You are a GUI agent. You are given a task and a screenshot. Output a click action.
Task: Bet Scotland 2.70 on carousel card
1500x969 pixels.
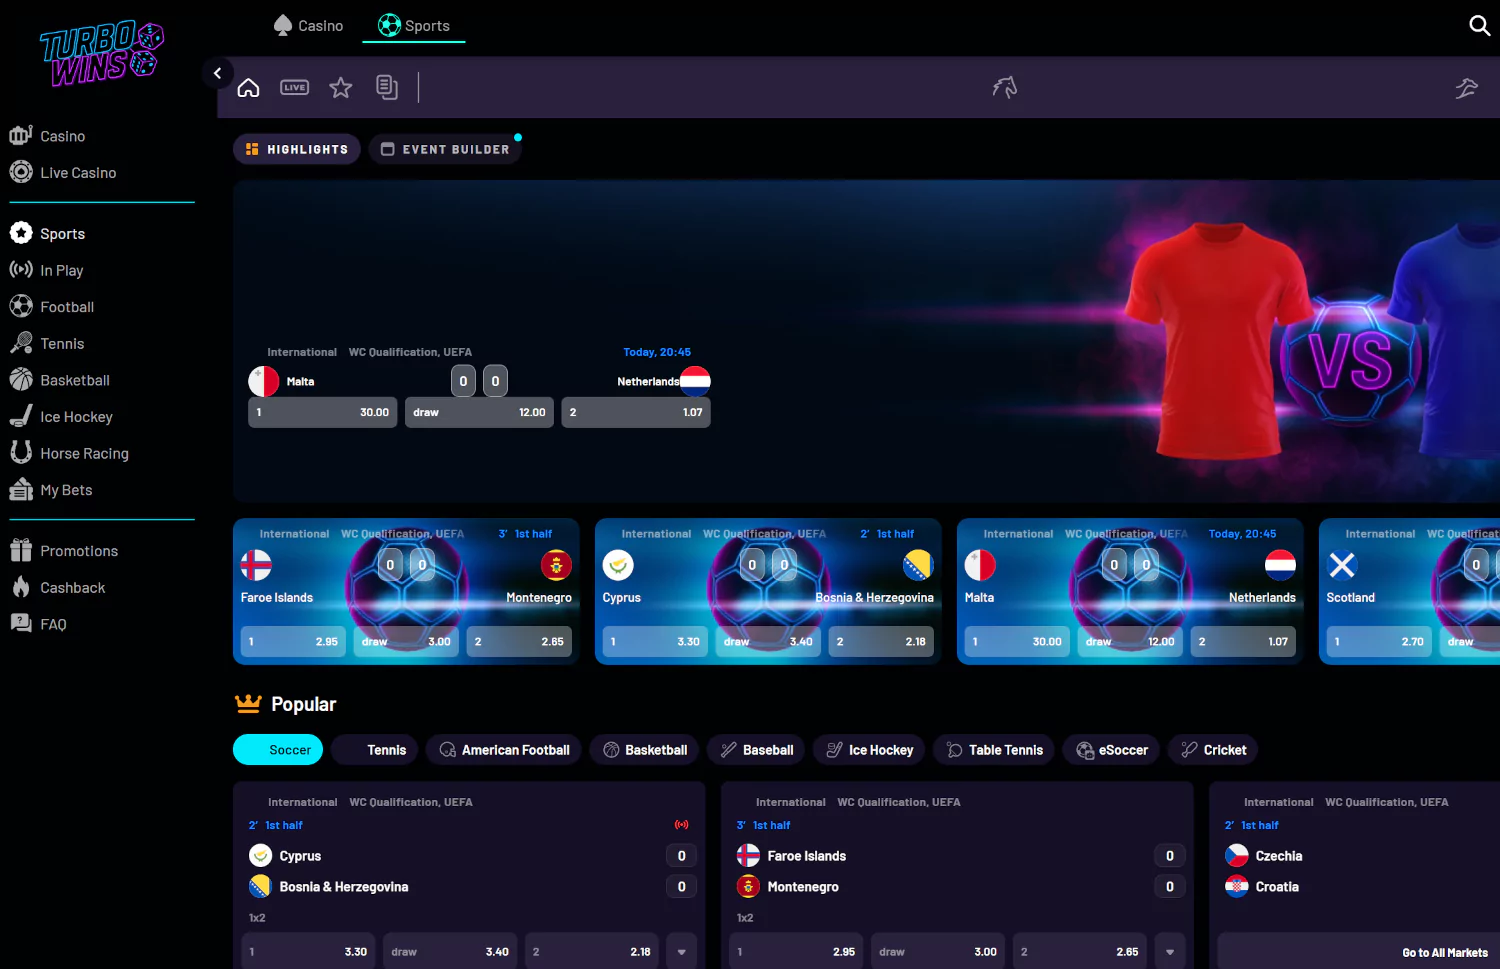pyautogui.click(x=1380, y=642)
